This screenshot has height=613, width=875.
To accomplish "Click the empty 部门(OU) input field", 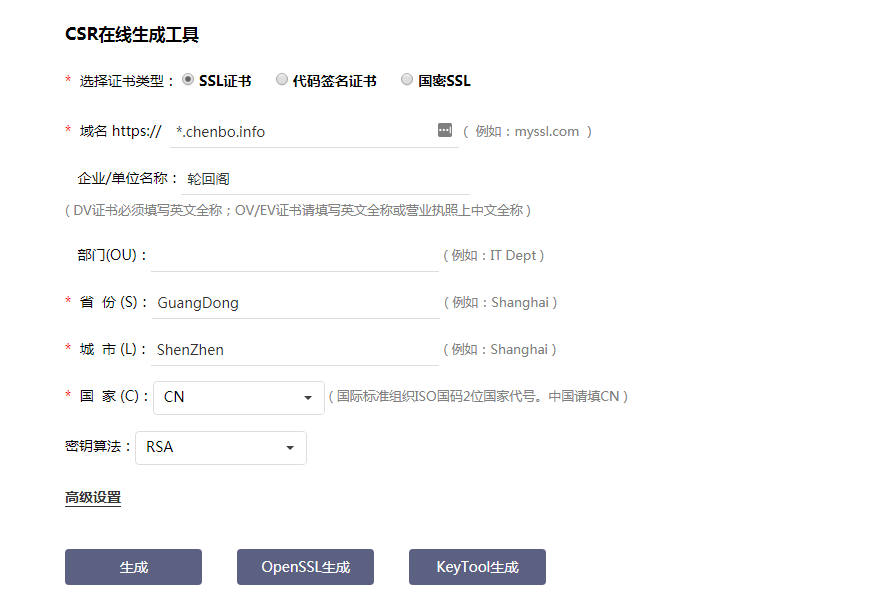I will click(294, 255).
